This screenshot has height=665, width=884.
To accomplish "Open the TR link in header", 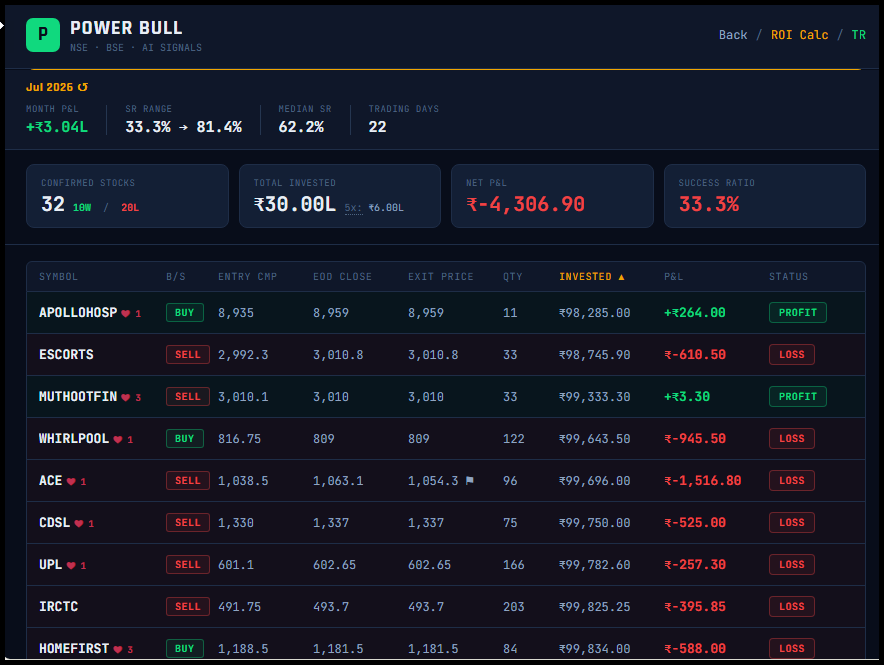I will (859, 35).
